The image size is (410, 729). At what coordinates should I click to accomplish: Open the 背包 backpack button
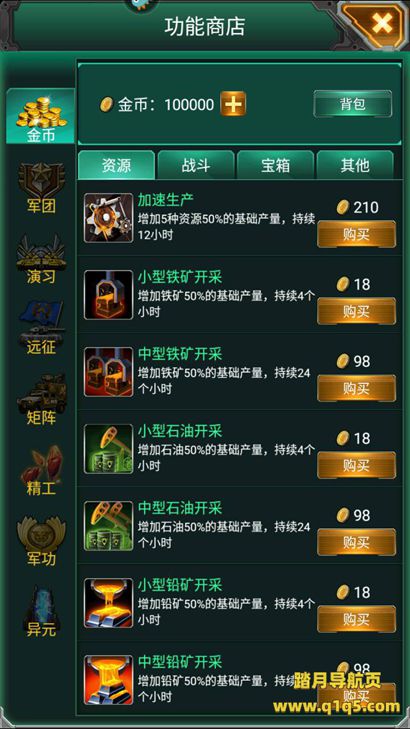point(352,104)
